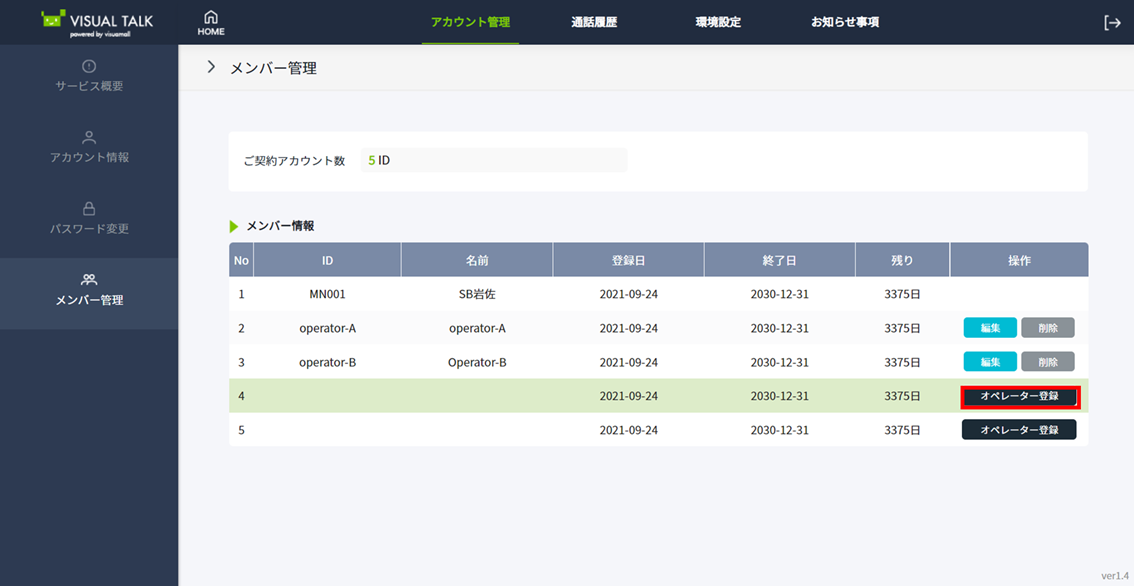1134x586 pixels.
Task: Click the ご契約アカウント数 5 ID field
Action: coord(494,160)
